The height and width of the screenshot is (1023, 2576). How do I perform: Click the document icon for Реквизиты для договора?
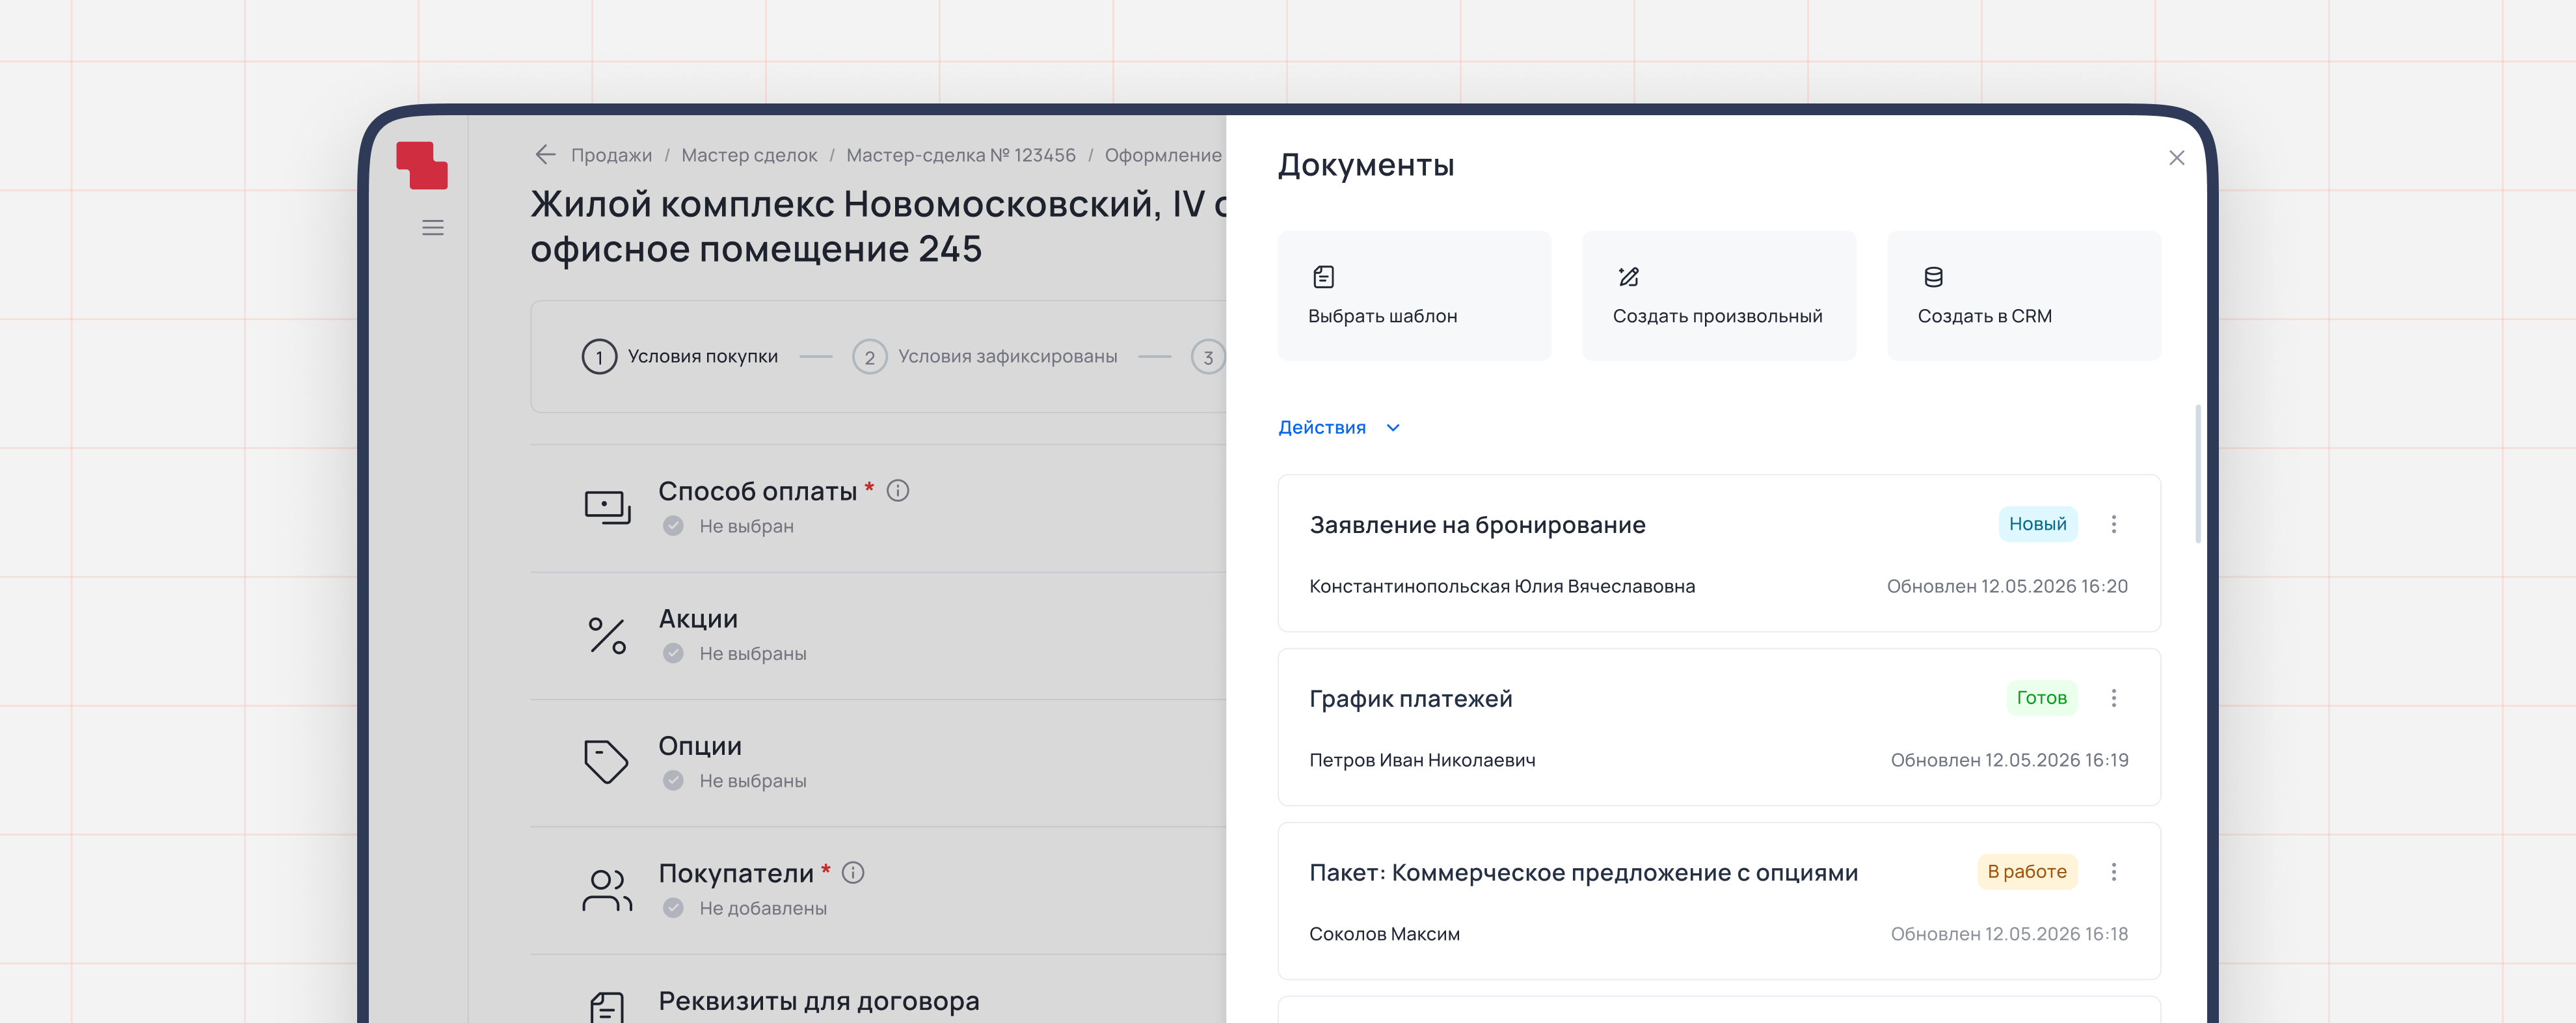pos(606,1006)
